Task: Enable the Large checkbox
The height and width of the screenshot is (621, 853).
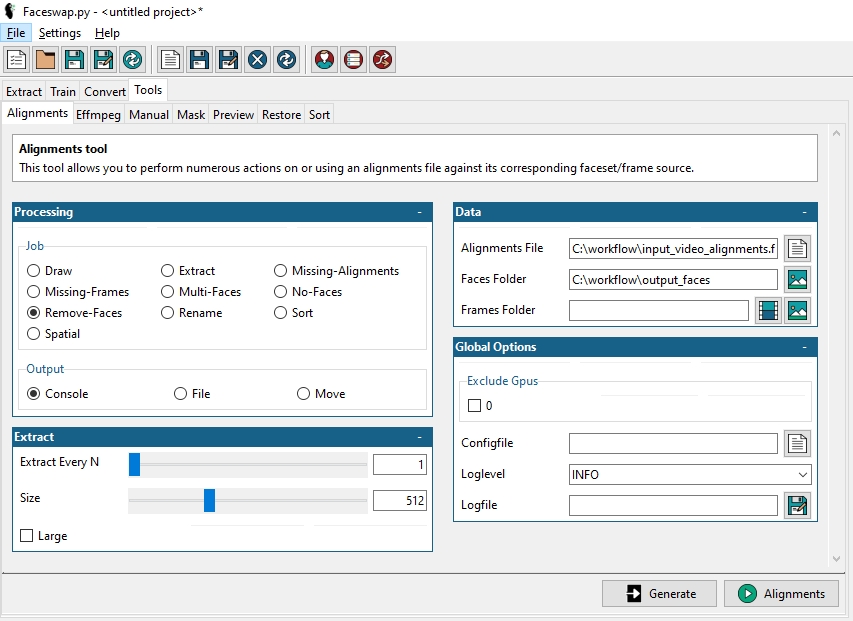Action: [26, 536]
